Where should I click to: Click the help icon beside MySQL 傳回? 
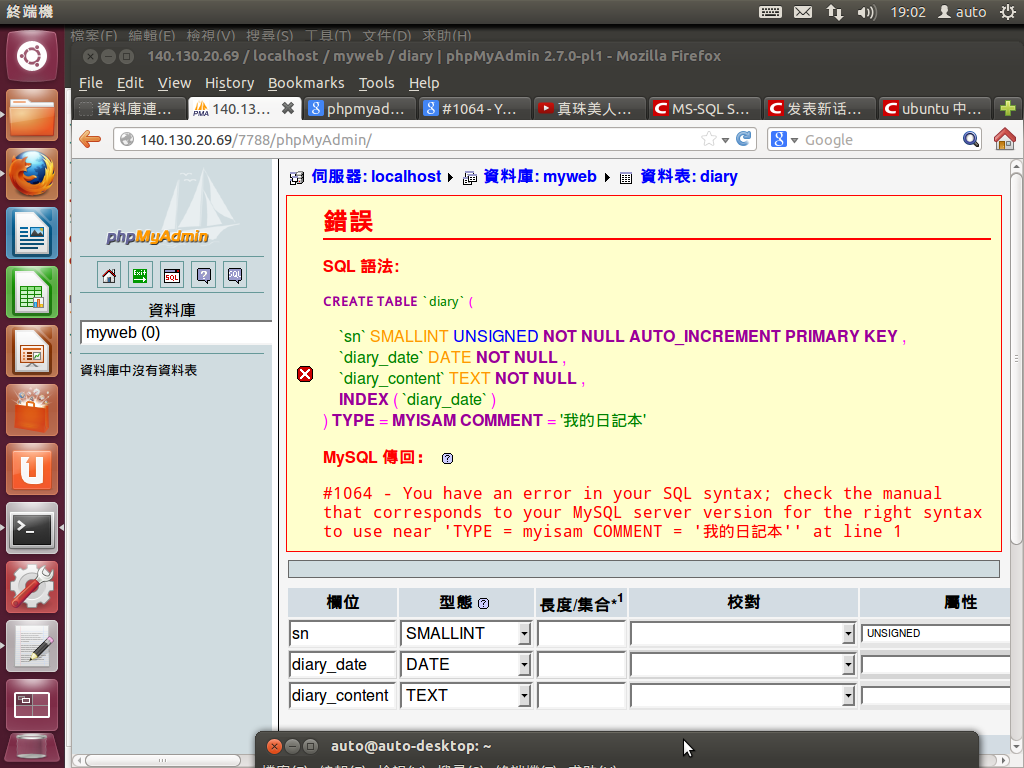(x=447, y=459)
